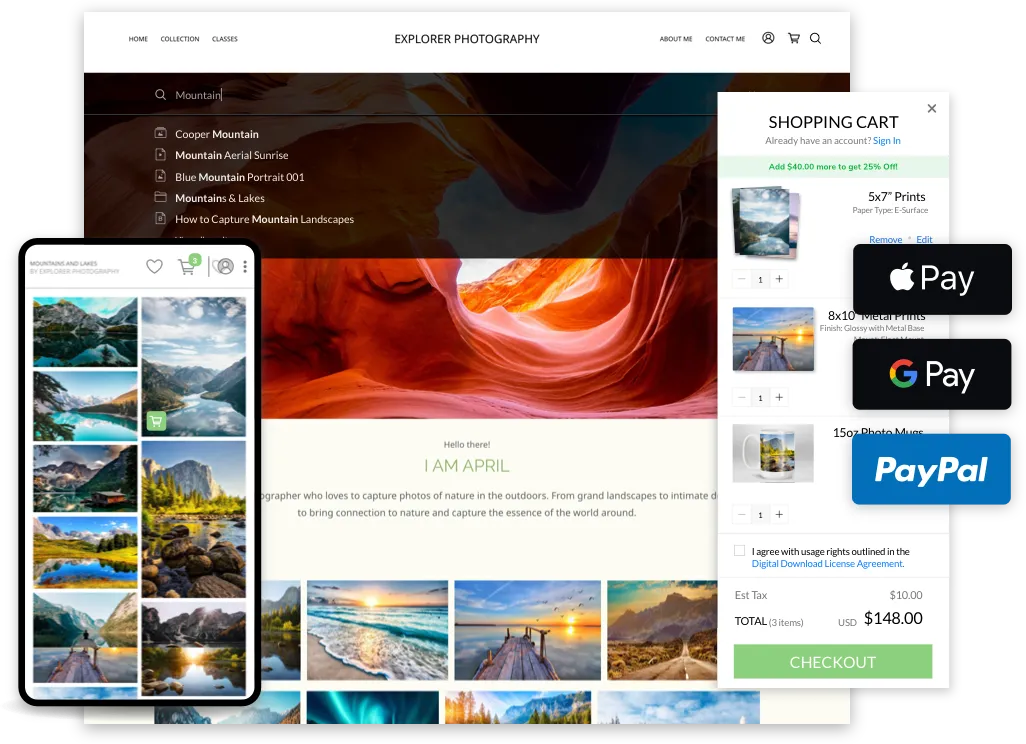This screenshot has height=744, width=1026.
Task: Click the magnifier icon beside Mountain search field
Action: click(160, 95)
